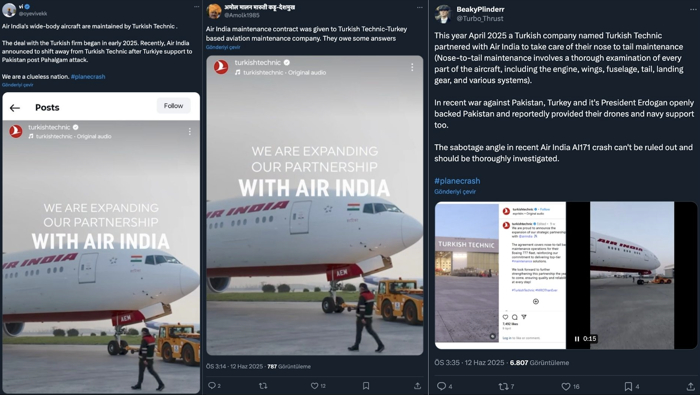The width and height of the screenshot is (700, 395).
Task: Open the turkishtechnic post options menu in middle image
Action: 412,67
